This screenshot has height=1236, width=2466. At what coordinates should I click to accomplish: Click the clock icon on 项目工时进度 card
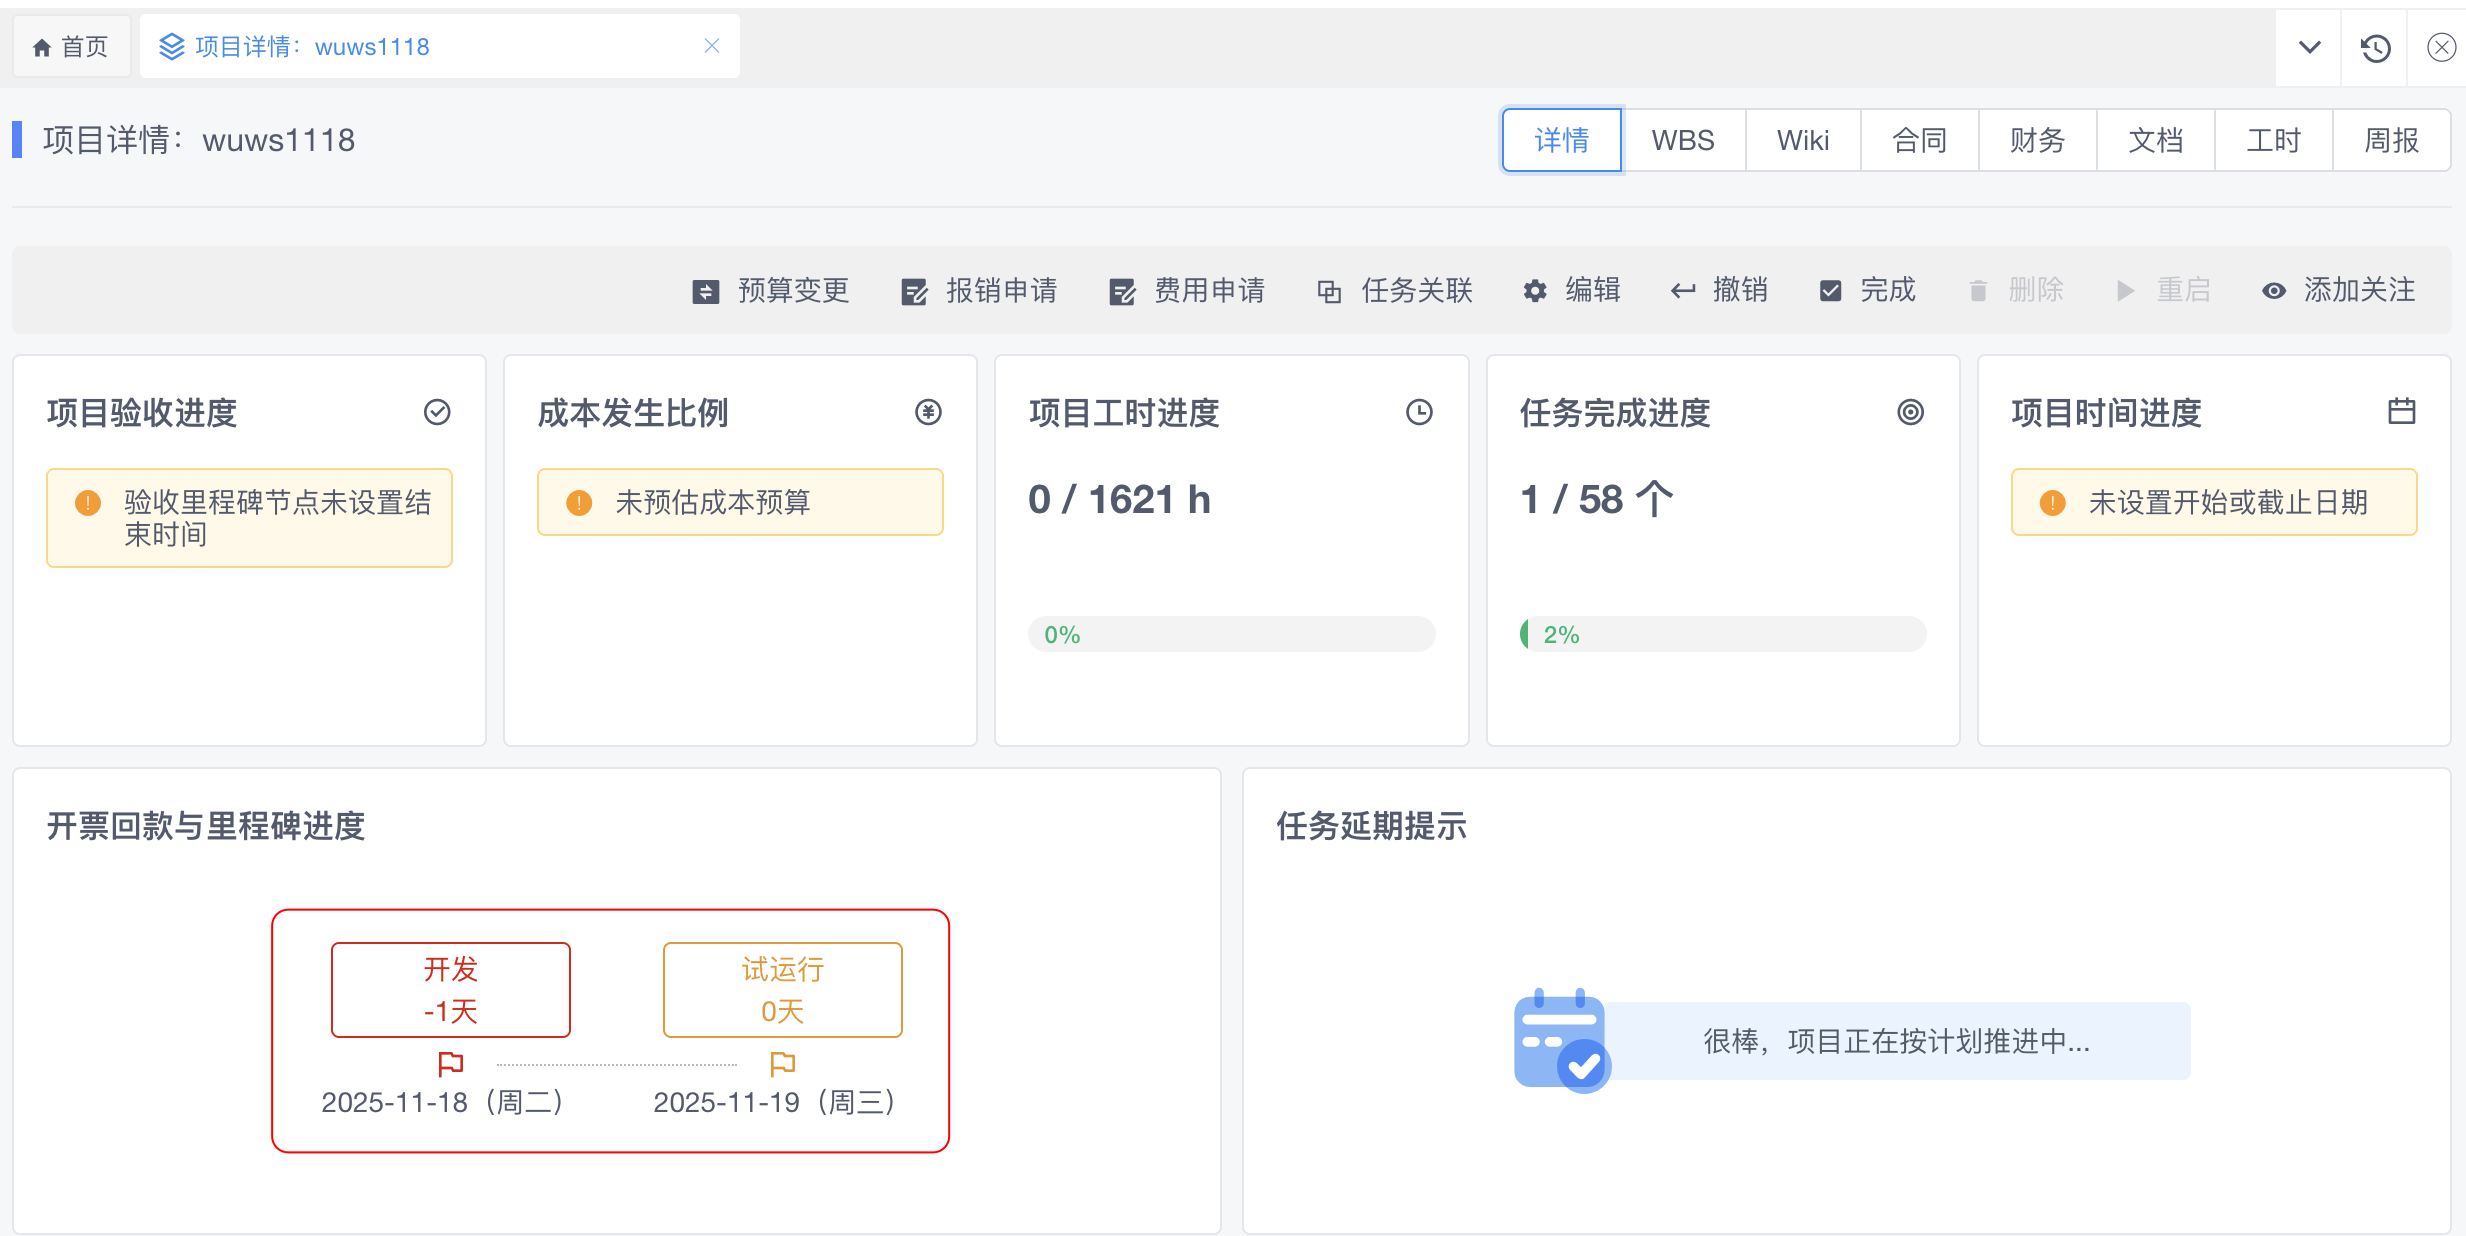click(1419, 412)
